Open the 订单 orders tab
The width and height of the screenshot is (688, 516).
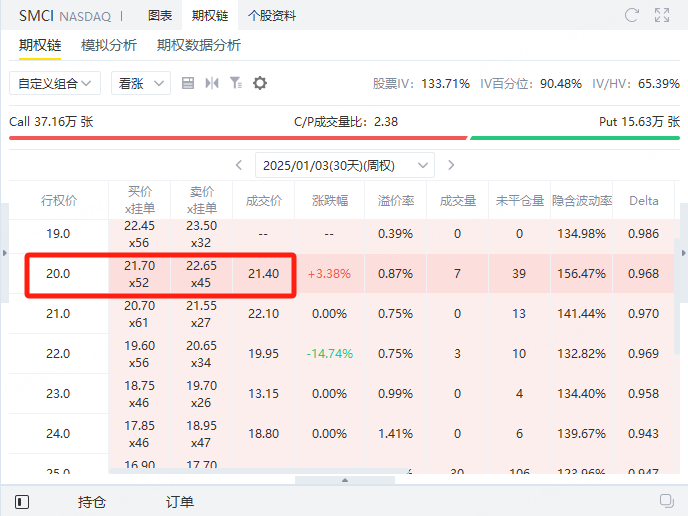[179, 502]
